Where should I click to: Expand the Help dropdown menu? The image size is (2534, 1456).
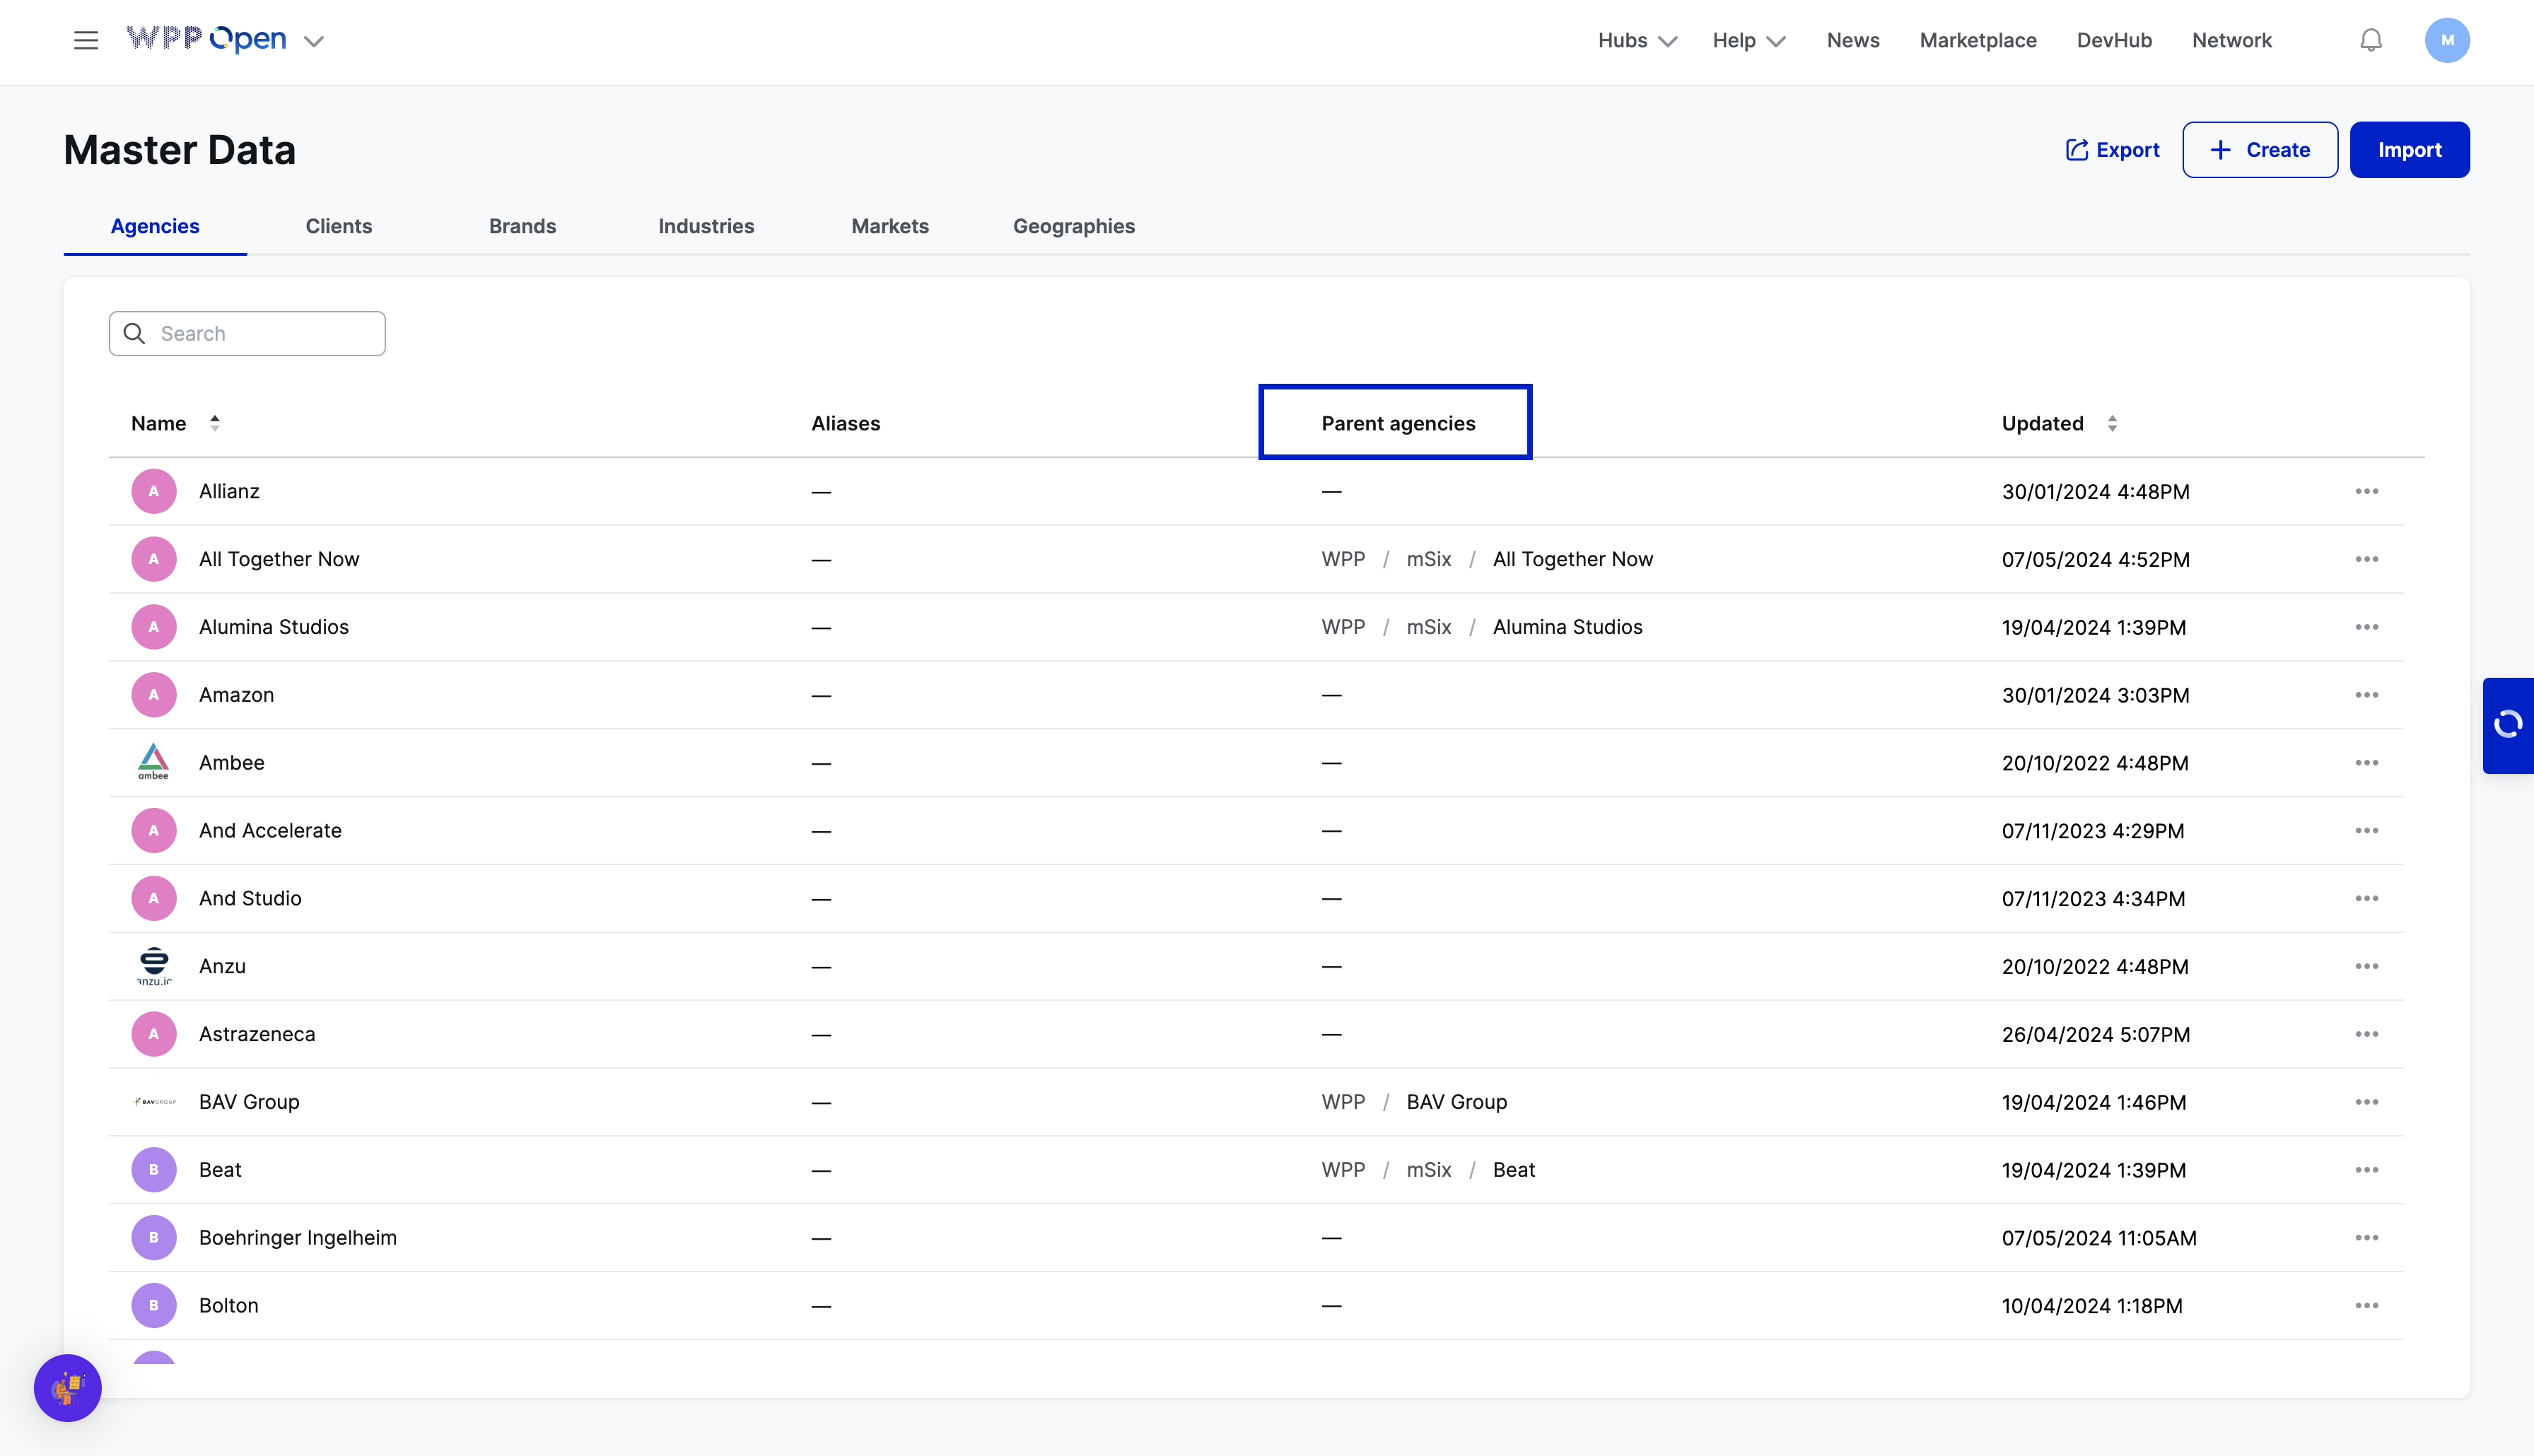[1748, 40]
